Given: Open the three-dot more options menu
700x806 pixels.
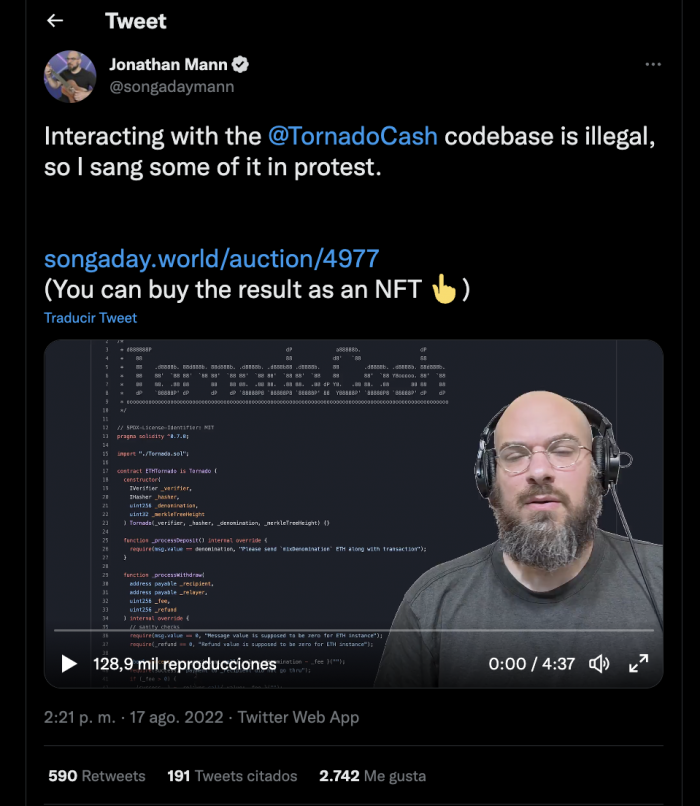Looking at the screenshot, I should click(653, 64).
